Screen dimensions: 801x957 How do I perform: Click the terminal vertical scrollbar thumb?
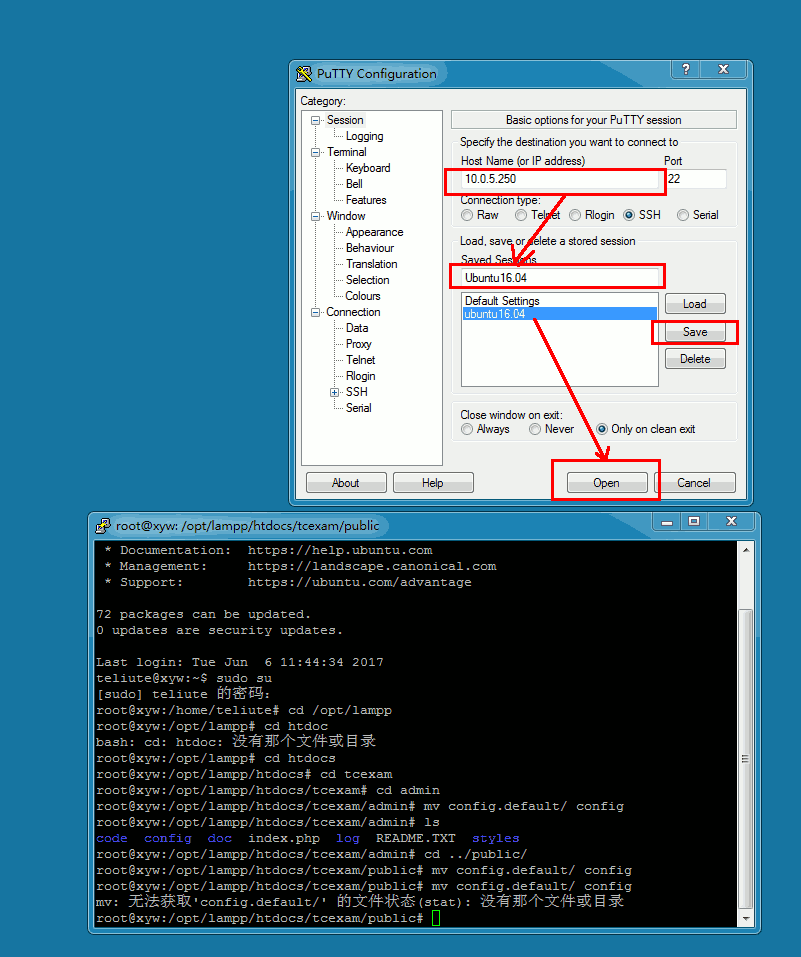745,759
